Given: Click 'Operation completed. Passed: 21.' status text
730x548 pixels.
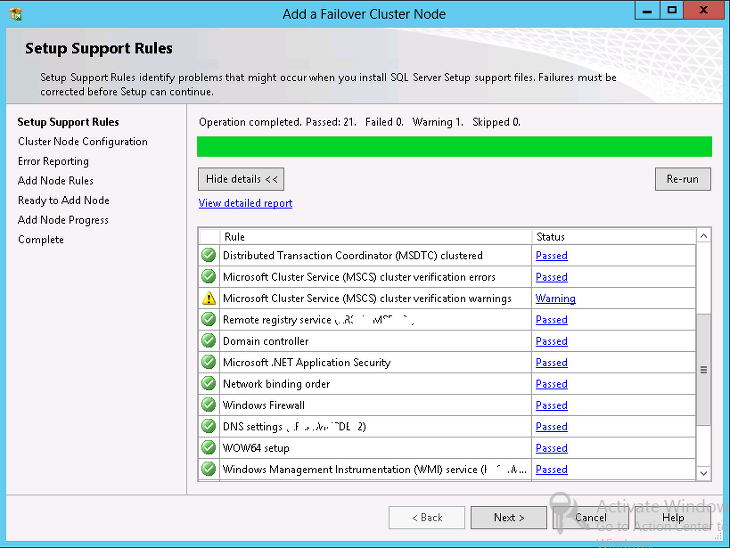Looking at the screenshot, I should click(x=277, y=122).
